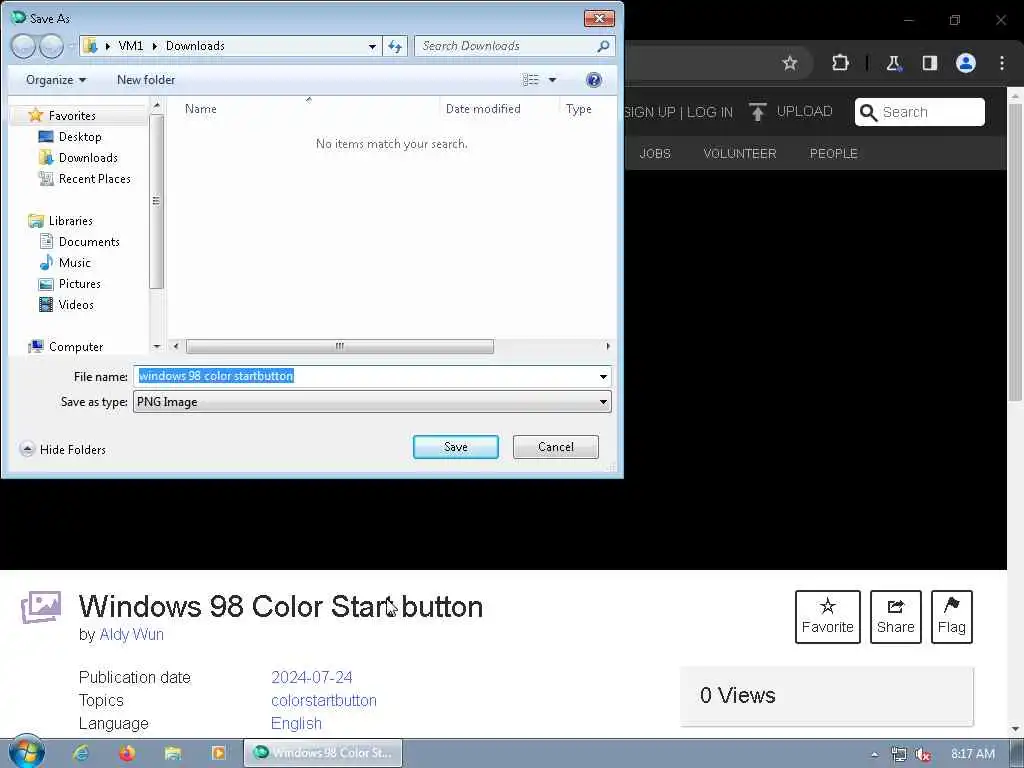Click the image media-type icon beside title
The image size is (1024, 768).
point(41,607)
